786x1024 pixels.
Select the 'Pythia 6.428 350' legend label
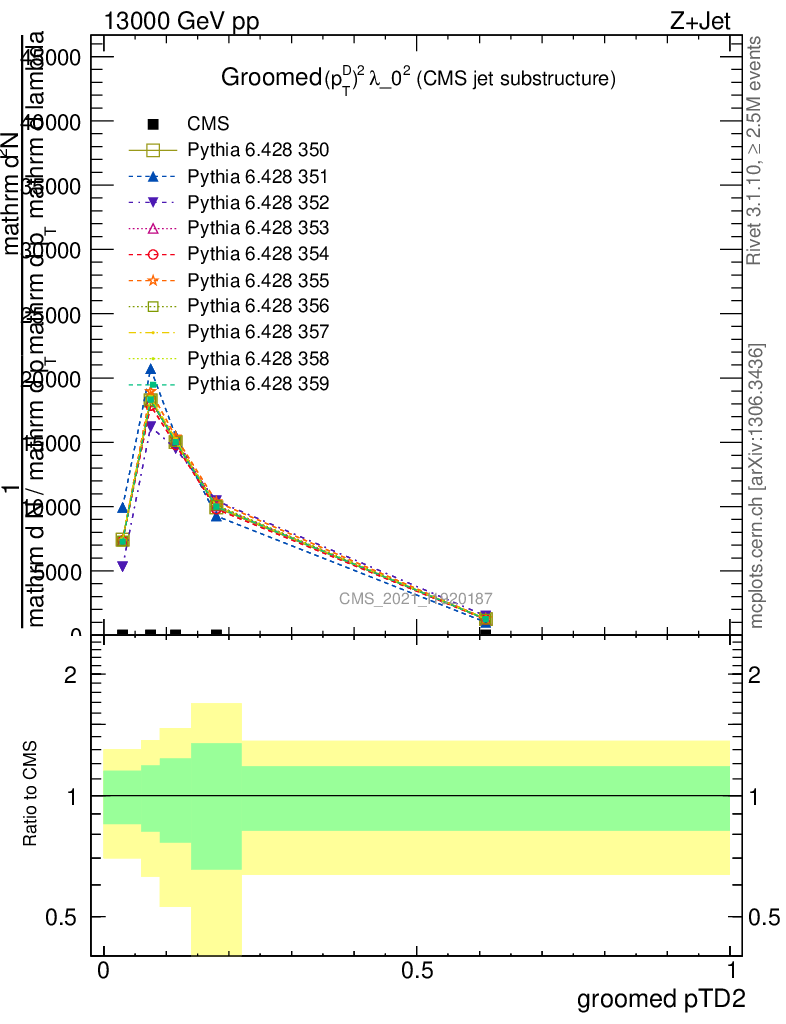click(258, 150)
